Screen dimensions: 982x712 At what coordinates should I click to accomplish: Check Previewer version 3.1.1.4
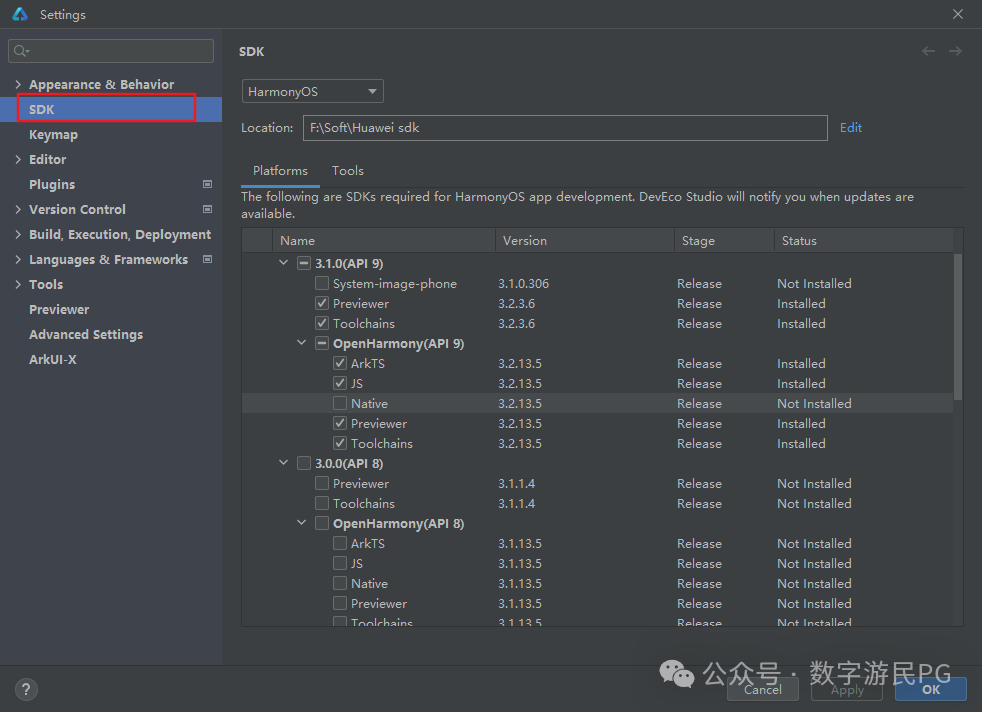coord(322,483)
